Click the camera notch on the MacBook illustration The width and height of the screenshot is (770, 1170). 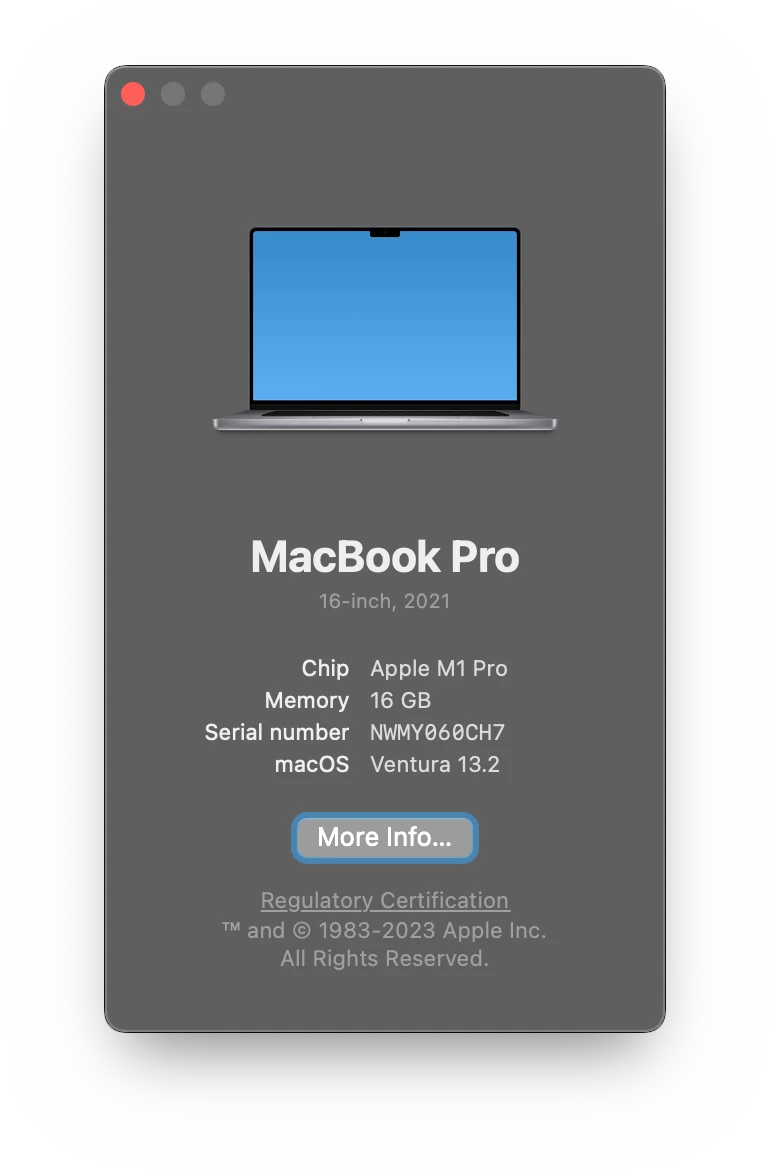385,234
